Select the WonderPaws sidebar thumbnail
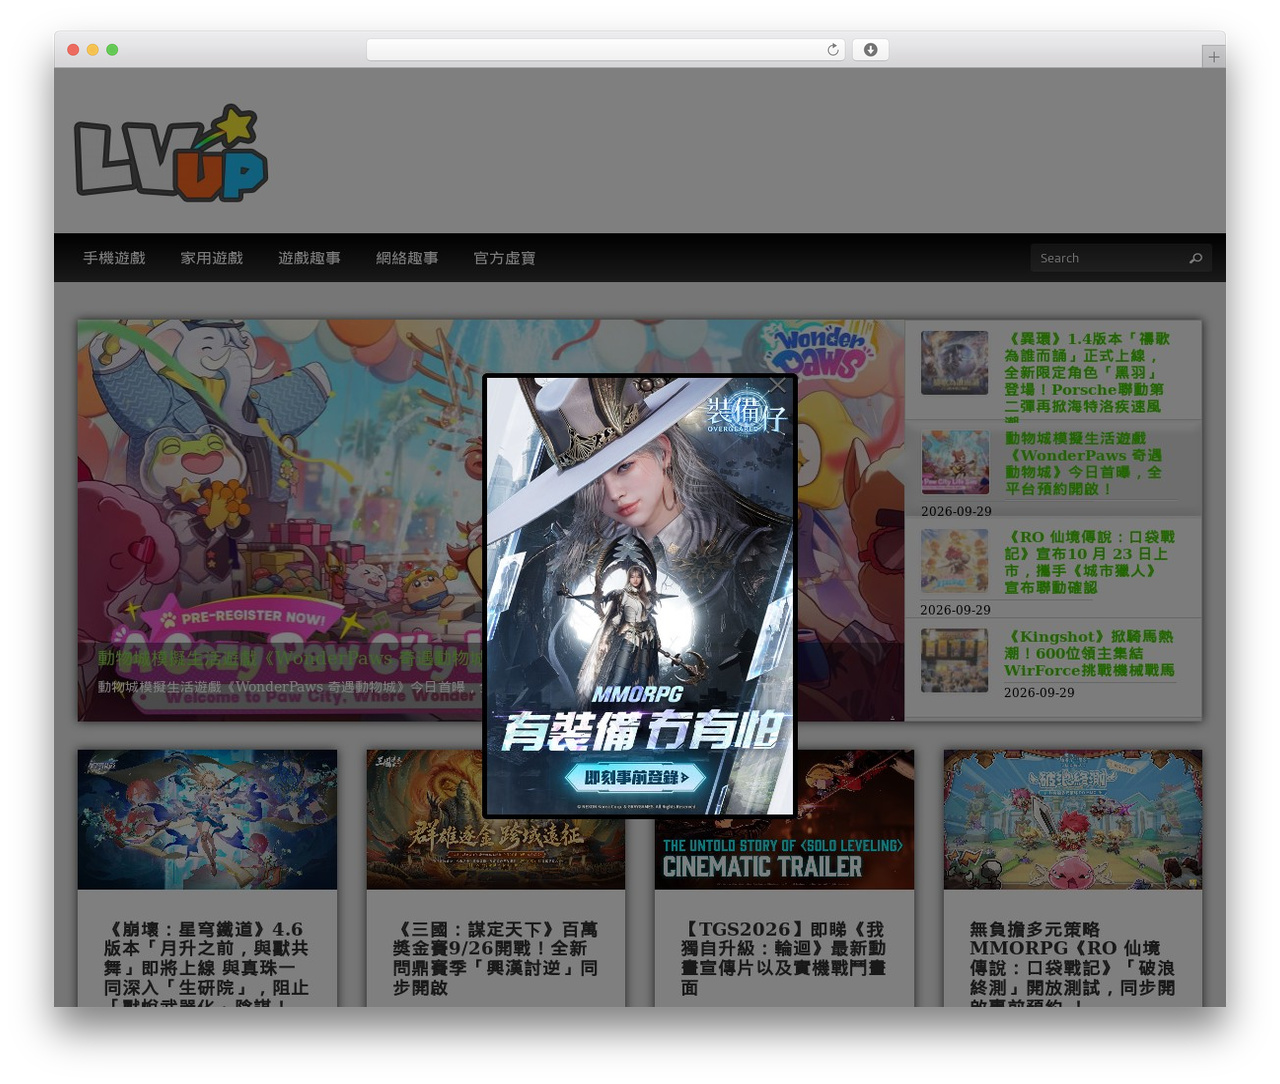Image resolution: width=1280 pixels, height=1084 pixels. pos(954,462)
